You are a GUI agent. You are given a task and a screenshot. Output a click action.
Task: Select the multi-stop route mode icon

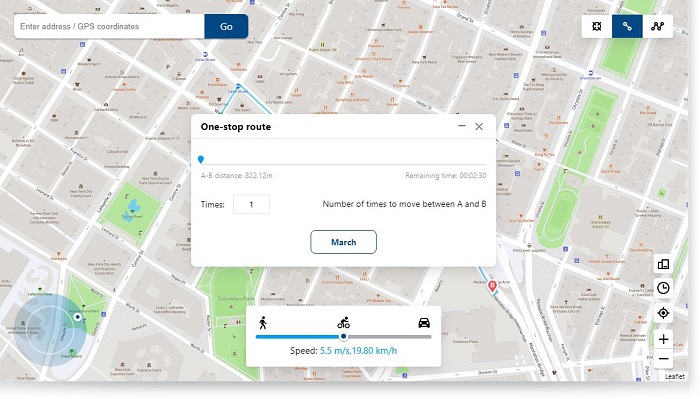658,26
